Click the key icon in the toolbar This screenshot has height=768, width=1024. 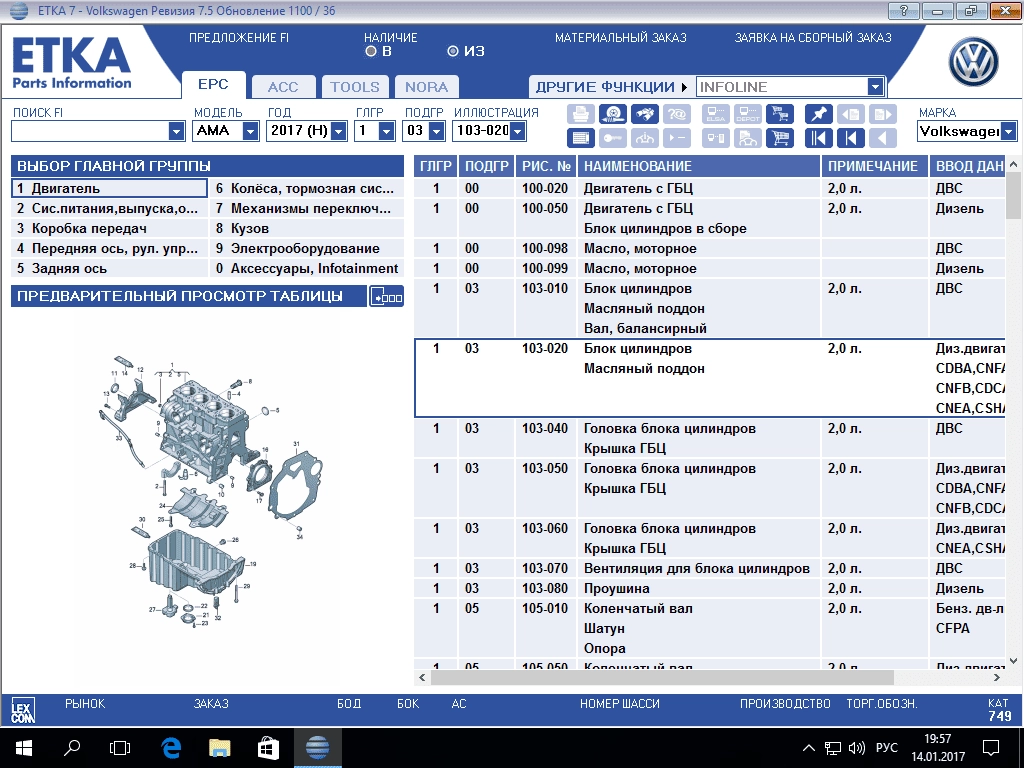coord(612,138)
